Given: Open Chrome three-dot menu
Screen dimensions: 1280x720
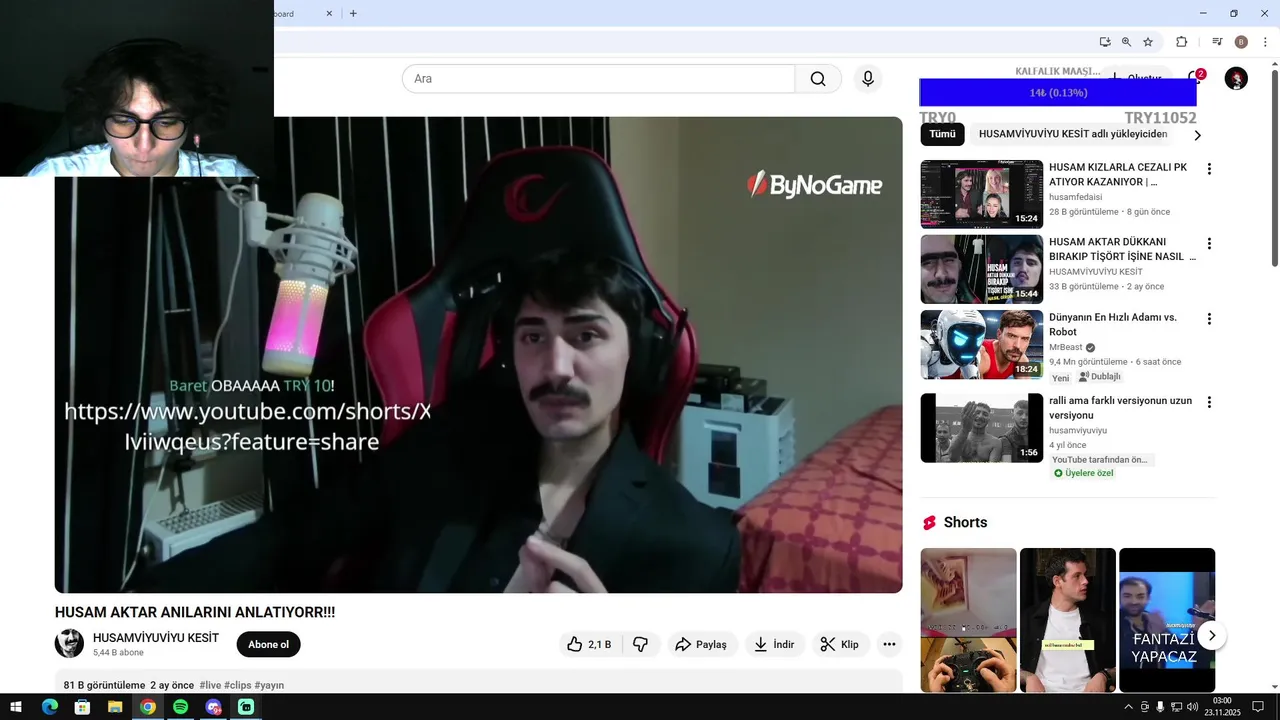Looking at the screenshot, I should (1265, 42).
